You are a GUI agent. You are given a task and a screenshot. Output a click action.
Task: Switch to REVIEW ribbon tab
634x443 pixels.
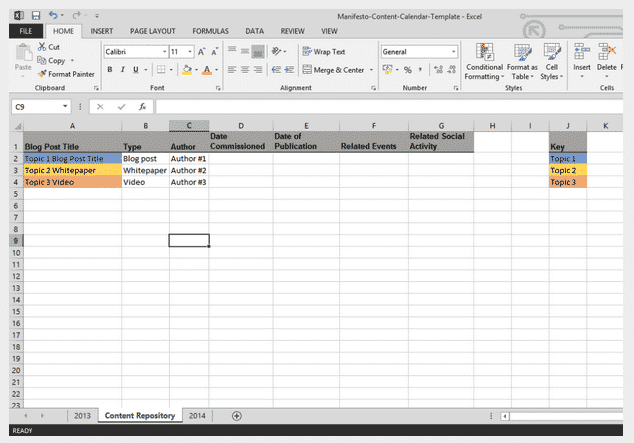point(292,31)
